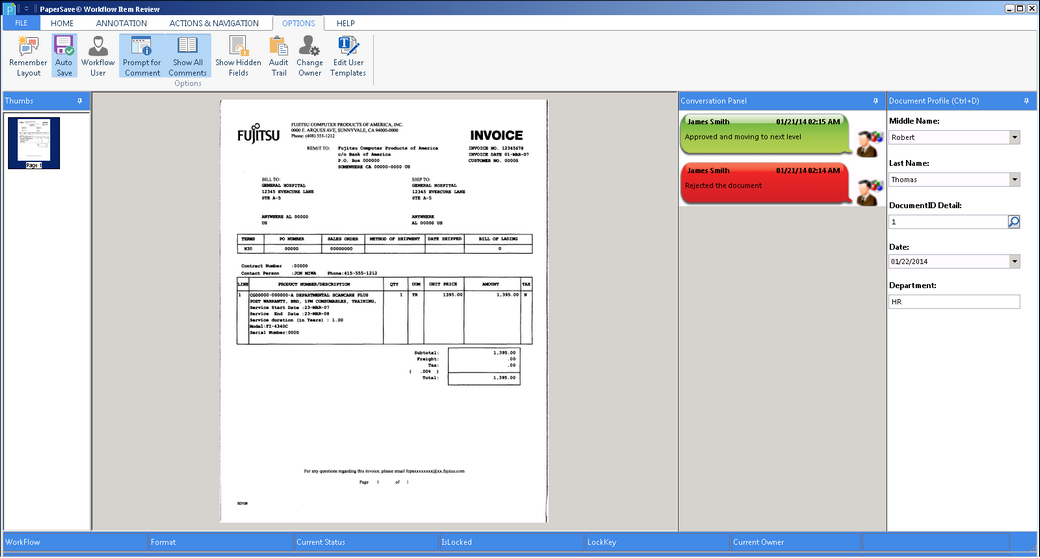Image resolution: width=1040 pixels, height=558 pixels.
Task: Select the Page 1 thumbnail
Action: click(34, 142)
